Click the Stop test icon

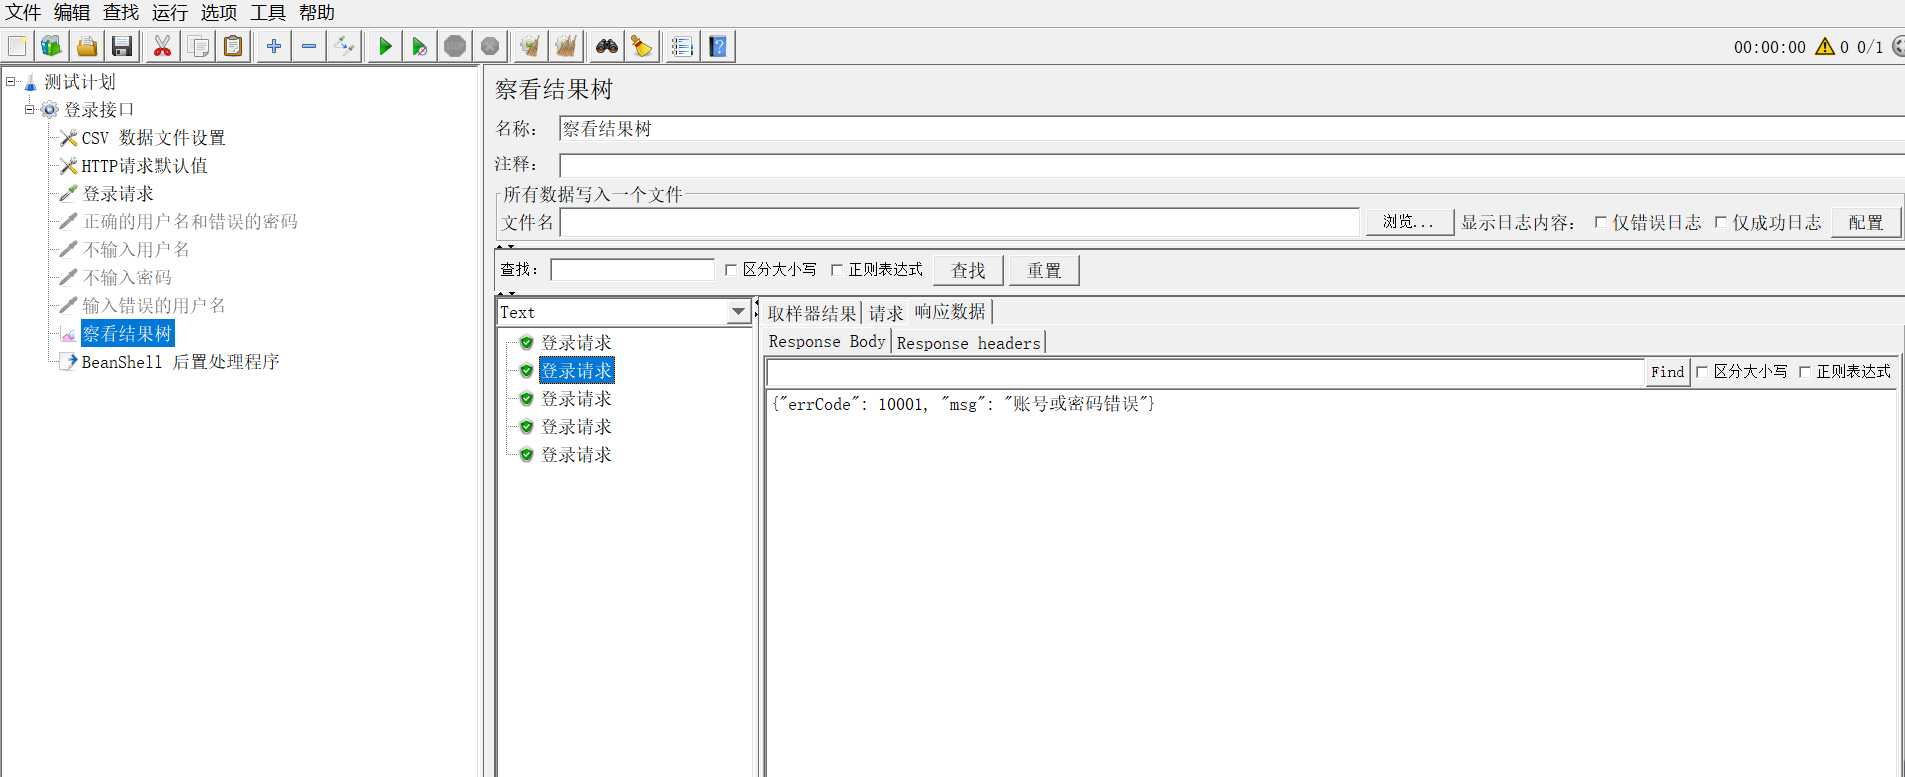click(x=455, y=46)
